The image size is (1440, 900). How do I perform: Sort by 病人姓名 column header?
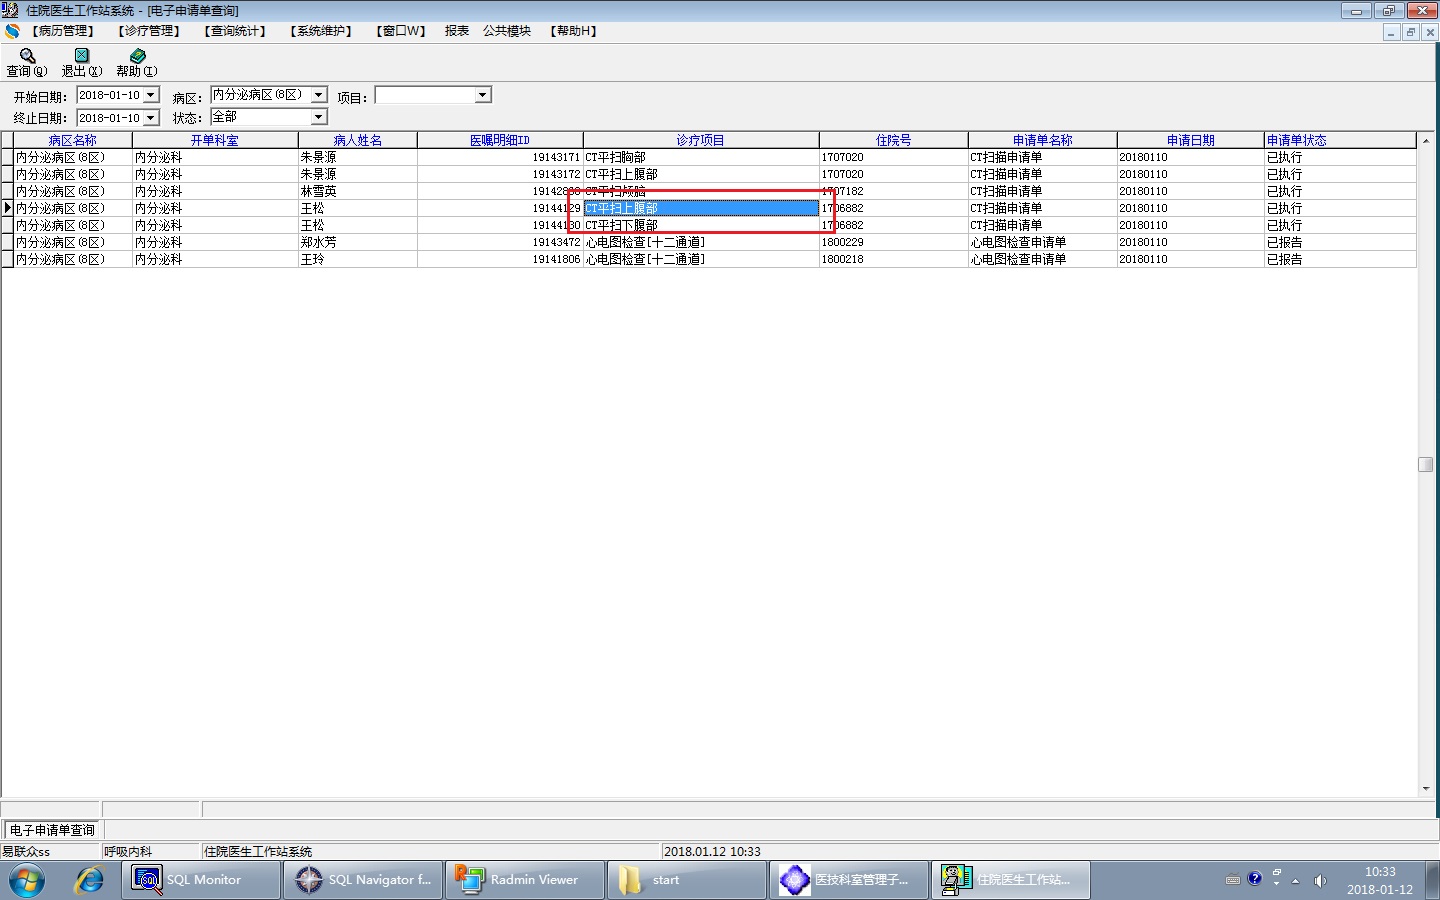tap(358, 140)
